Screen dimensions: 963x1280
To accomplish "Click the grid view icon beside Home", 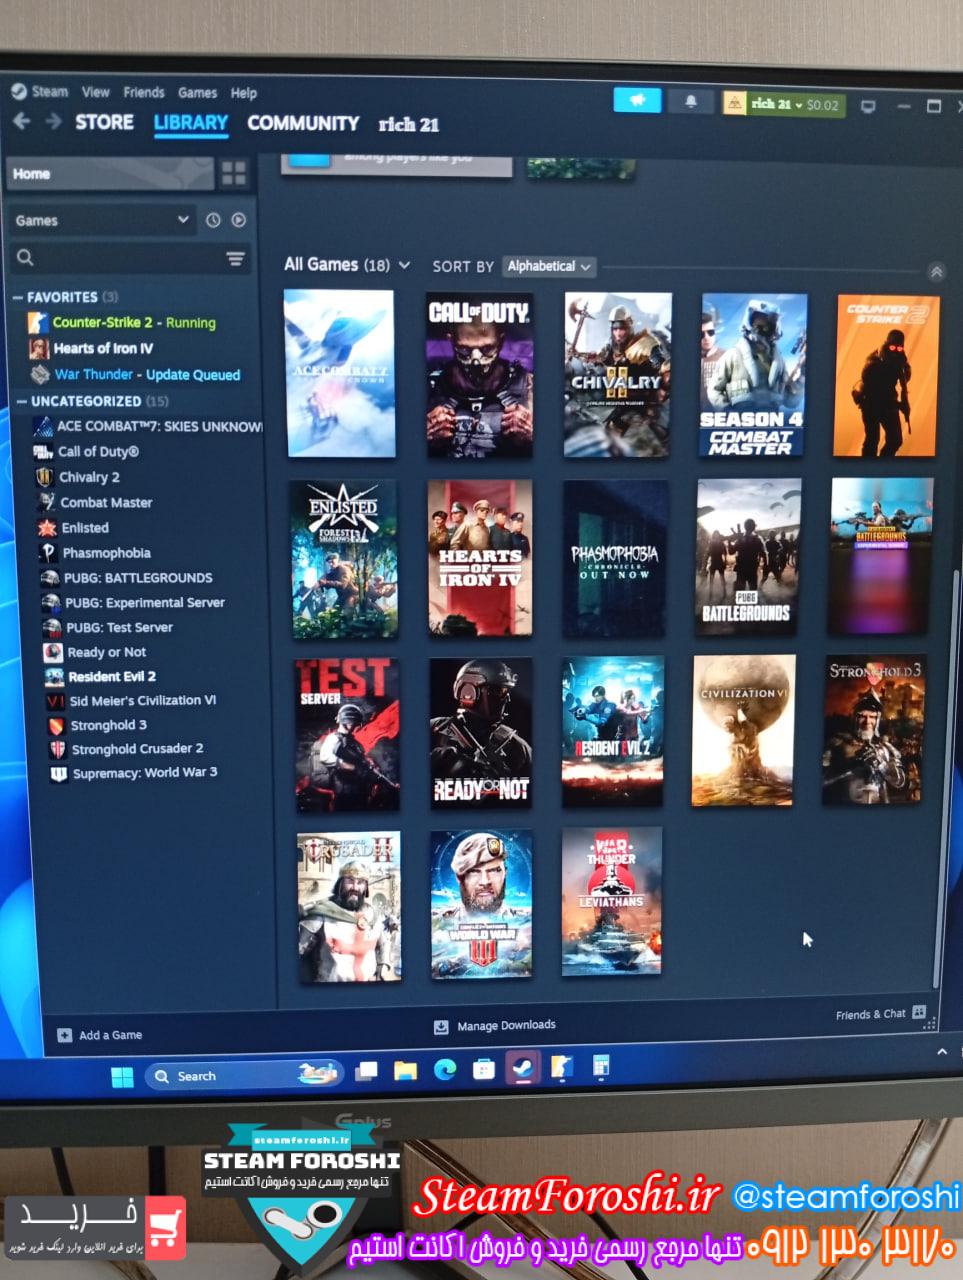I will 234,174.
